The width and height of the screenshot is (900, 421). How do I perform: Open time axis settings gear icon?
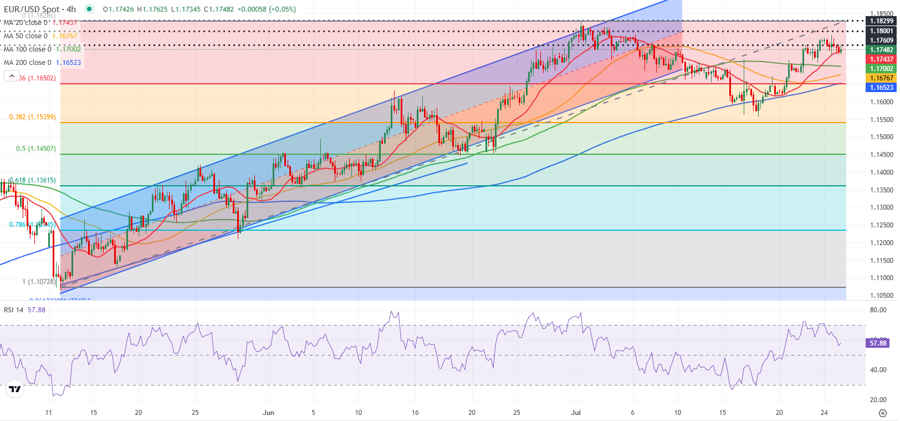pos(883,413)
